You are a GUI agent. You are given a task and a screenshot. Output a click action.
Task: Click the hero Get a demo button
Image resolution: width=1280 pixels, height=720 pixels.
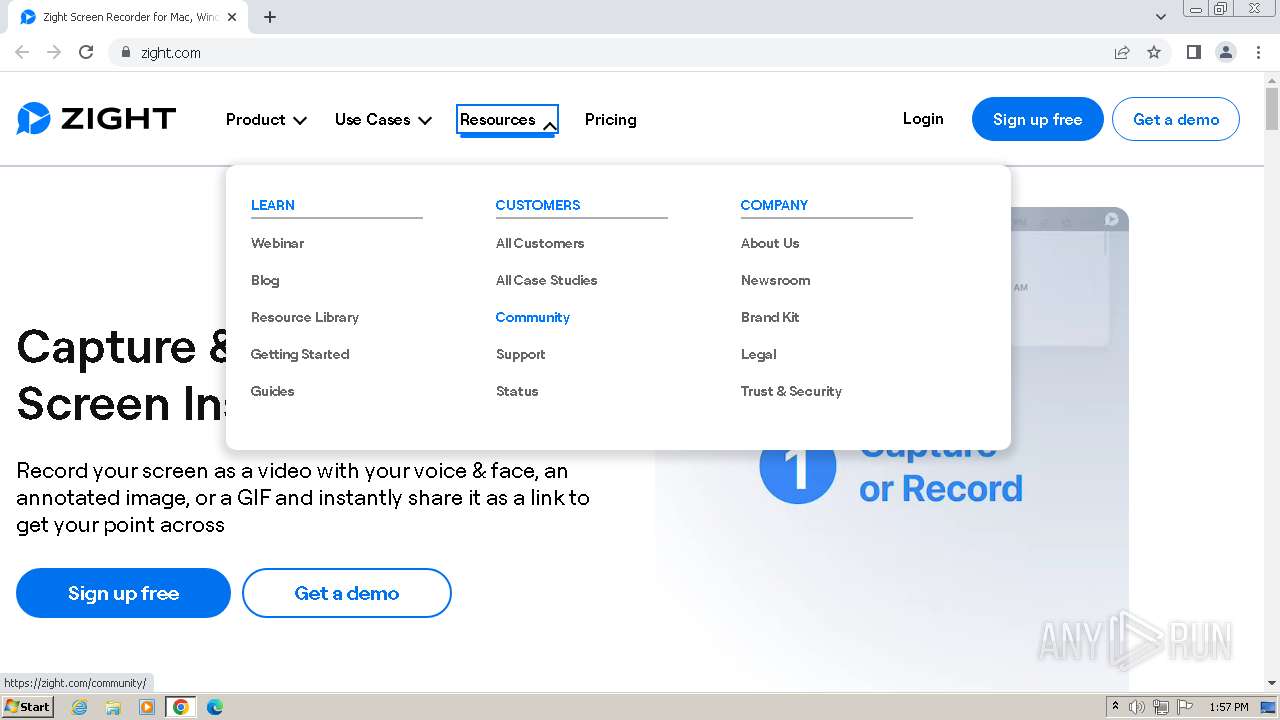tap(346, 593)
